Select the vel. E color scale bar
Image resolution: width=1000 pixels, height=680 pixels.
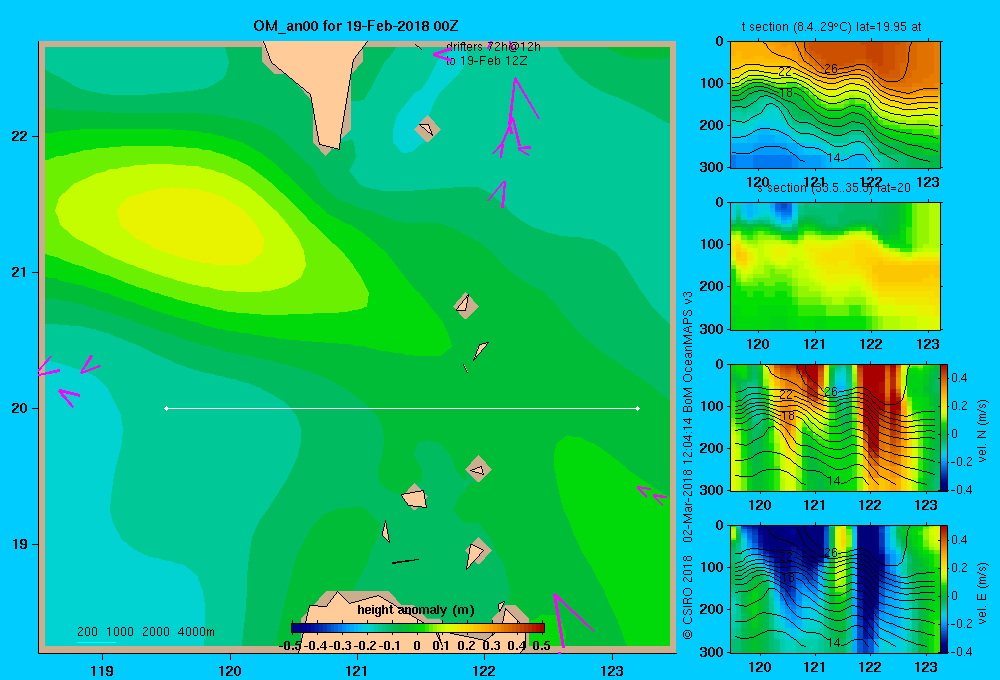point(944,589)
